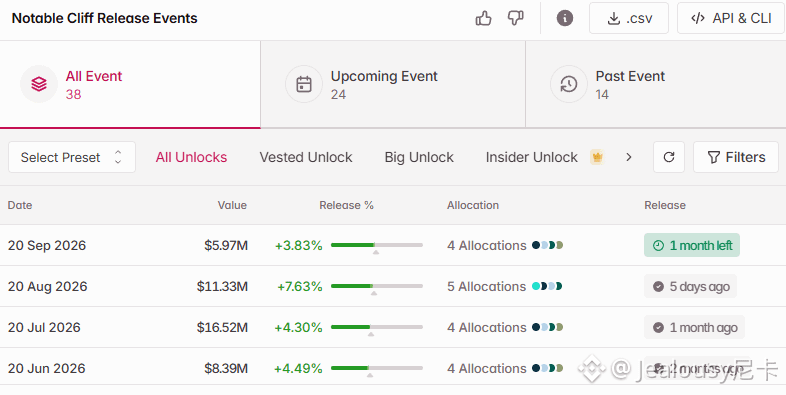Select the All Event stacked-layers icon

pos(39,84)
